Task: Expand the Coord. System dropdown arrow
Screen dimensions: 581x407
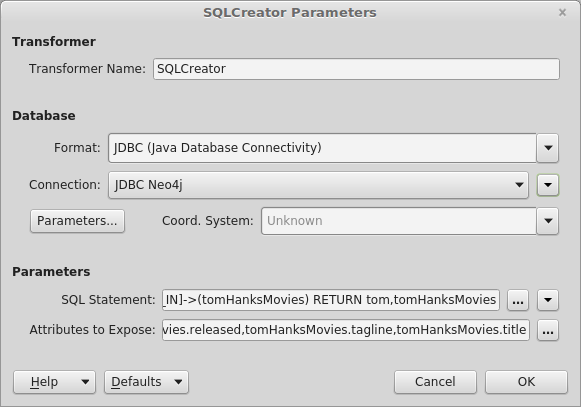Action: (548, 221)
